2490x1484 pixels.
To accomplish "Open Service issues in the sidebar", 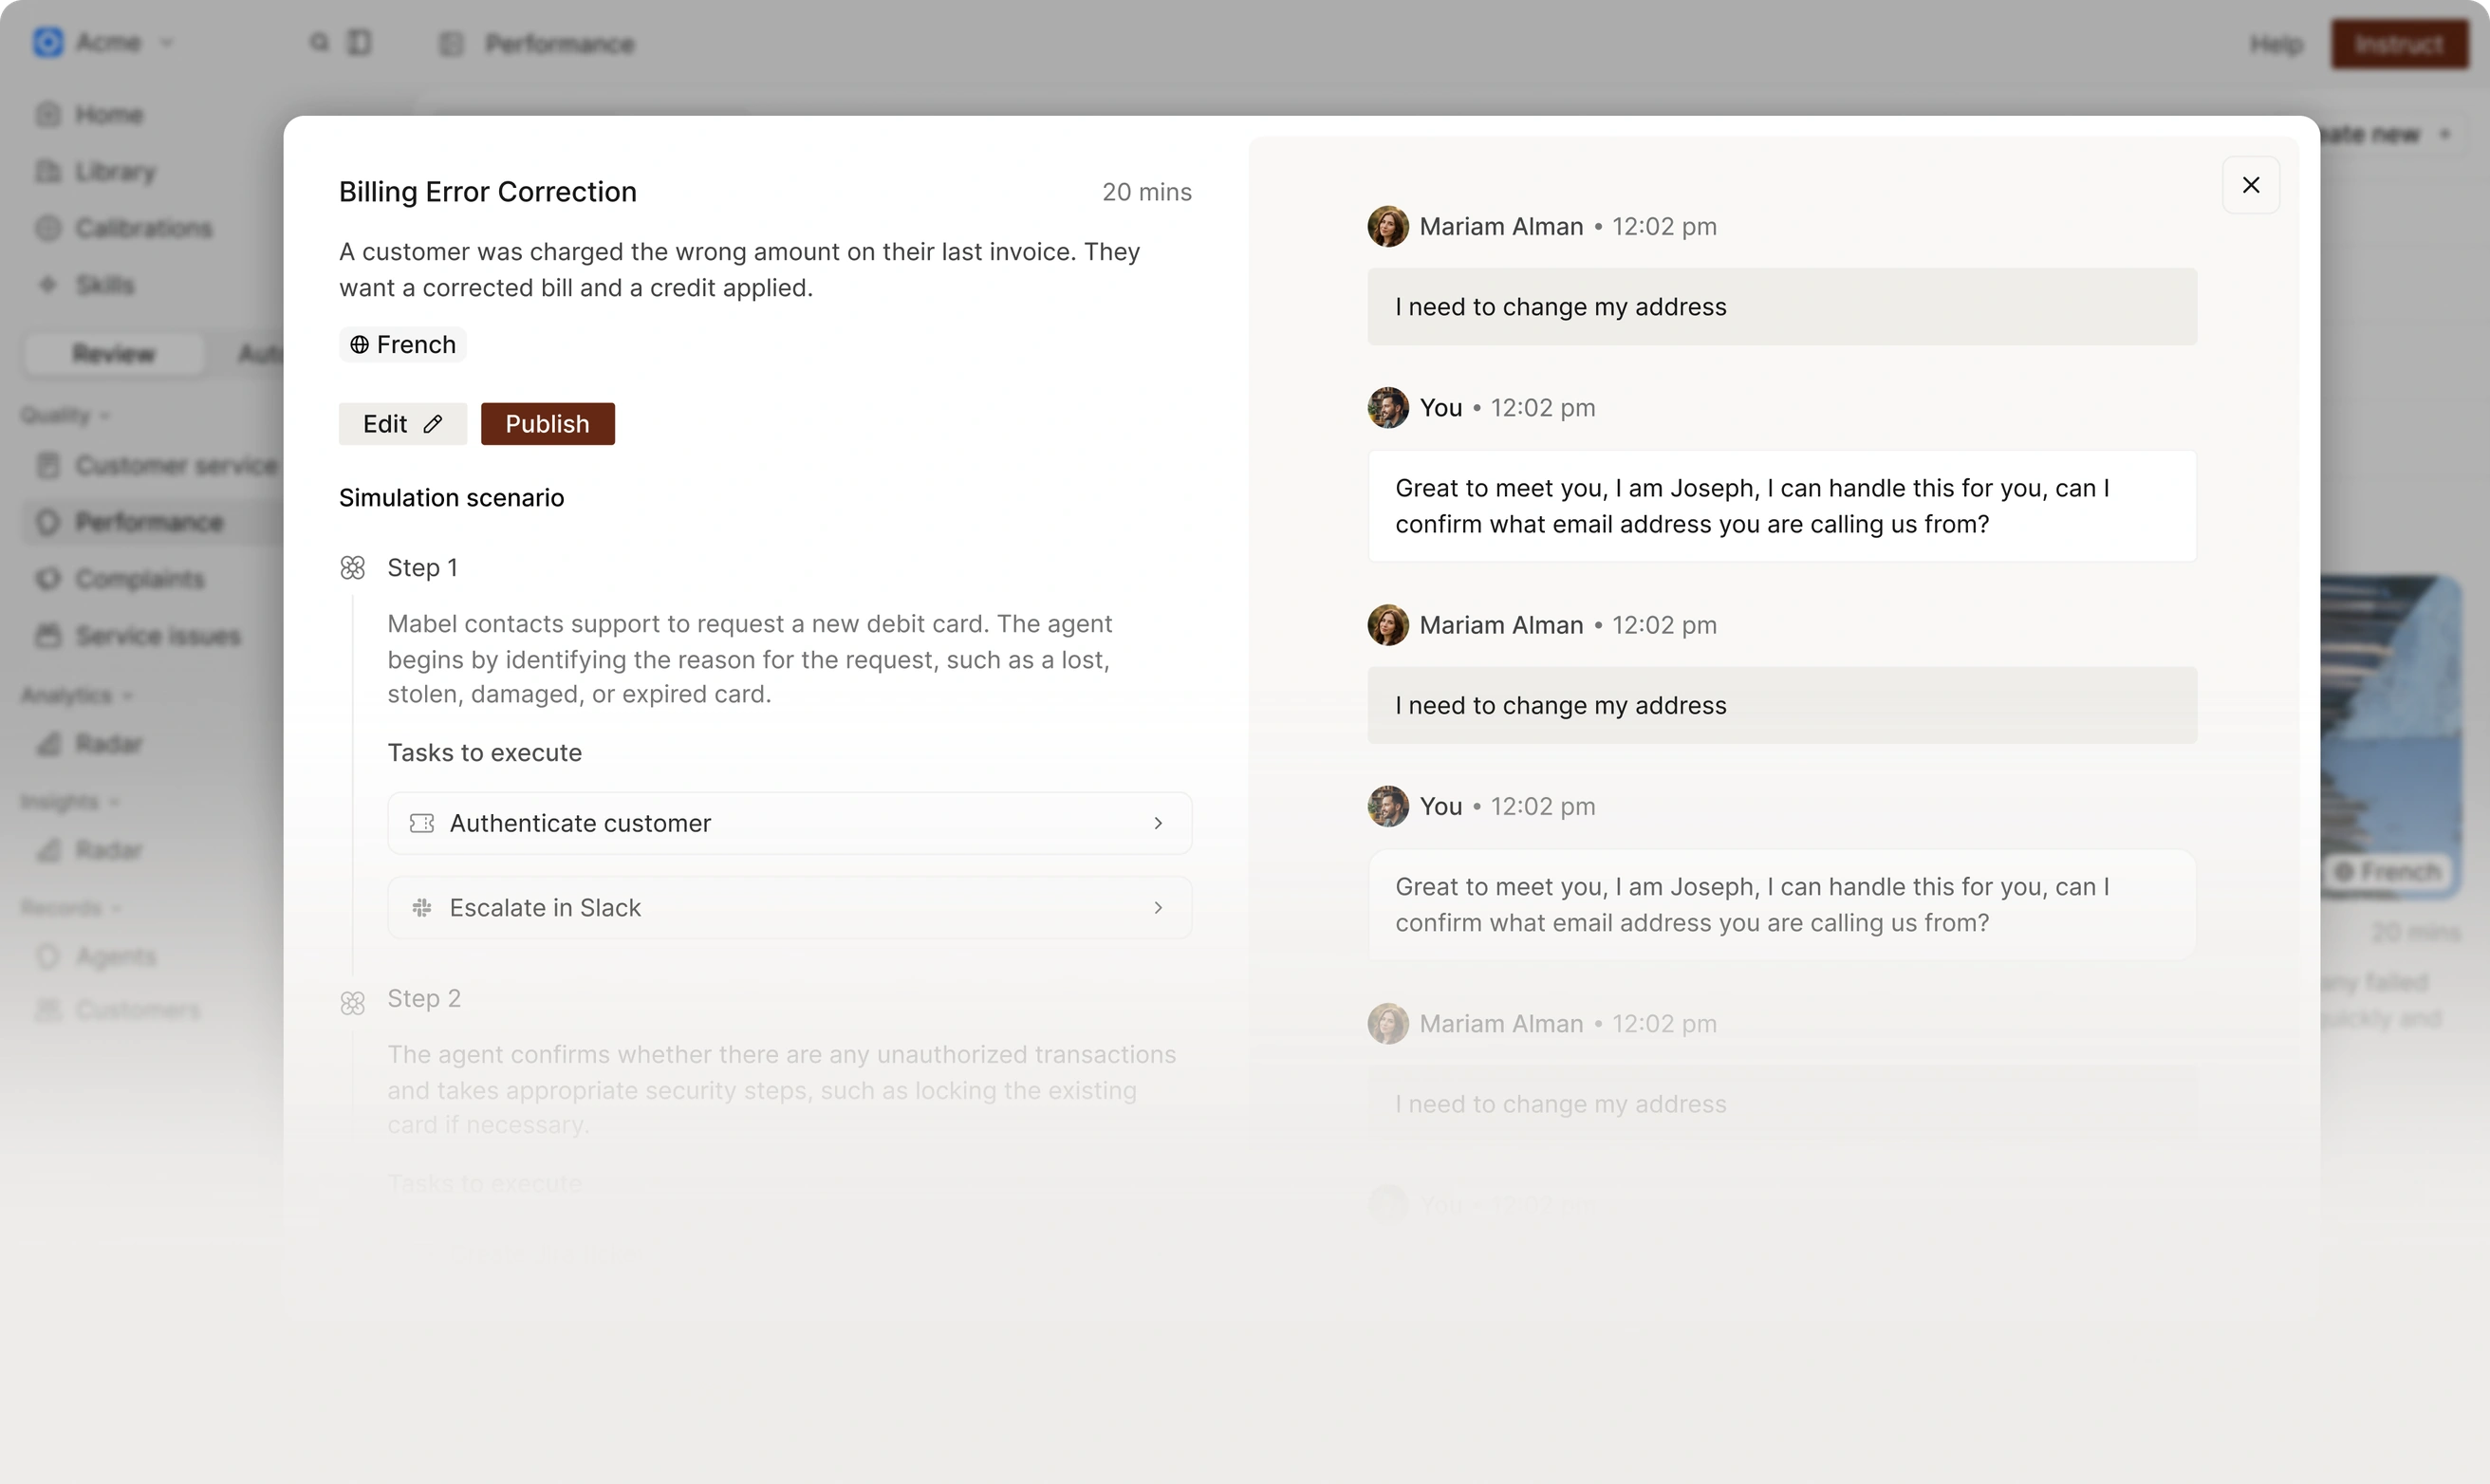I will [157, 636].
